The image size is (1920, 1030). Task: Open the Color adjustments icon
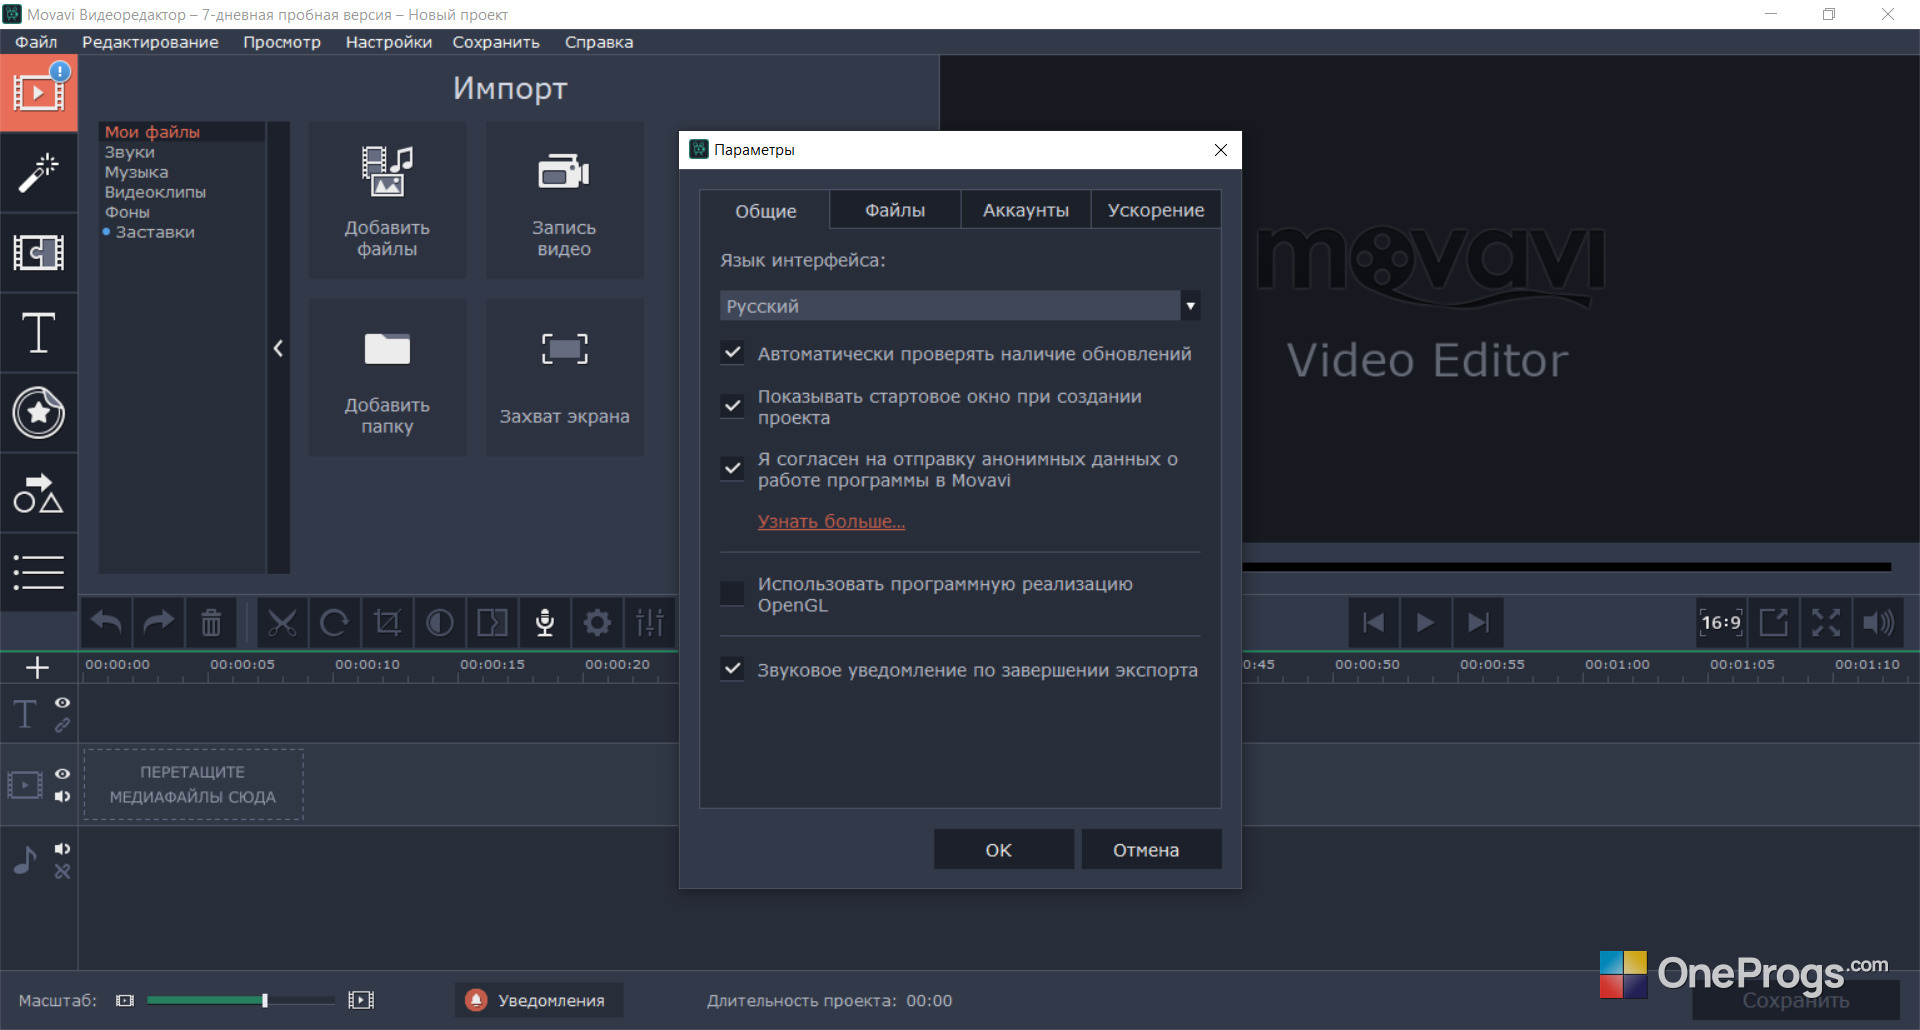(440, 623)
